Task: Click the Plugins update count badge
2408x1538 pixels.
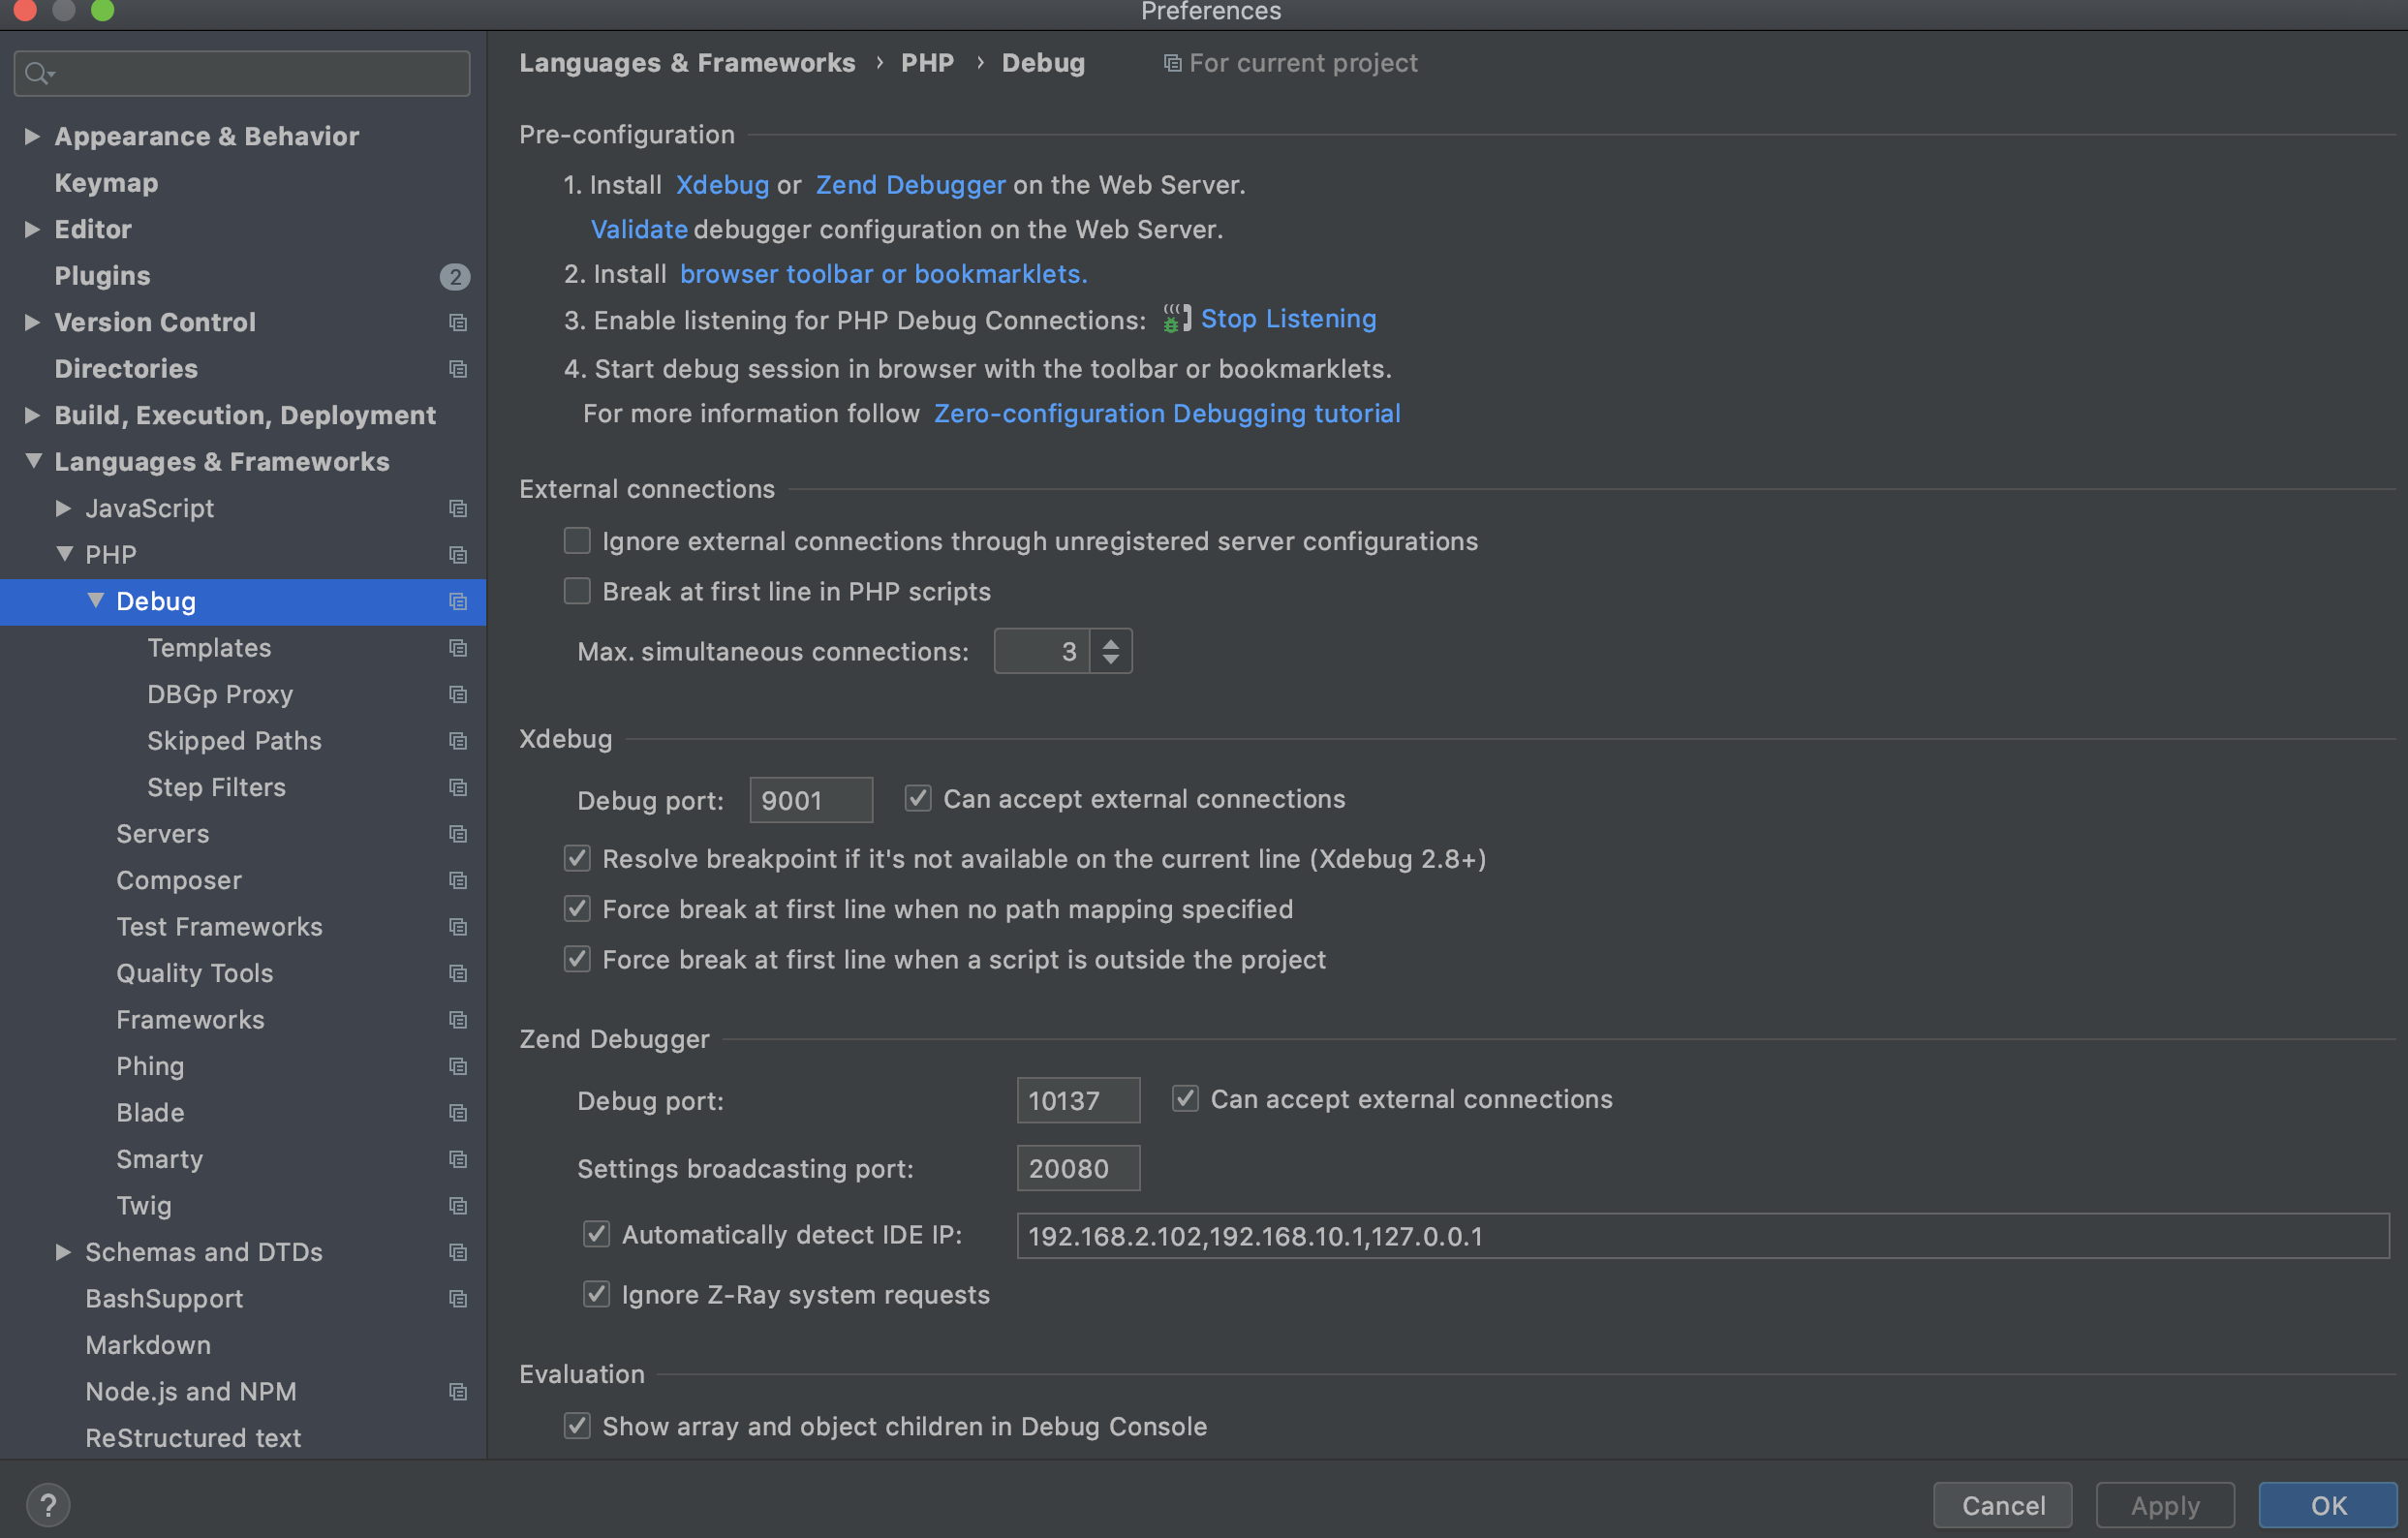Action: click(x=455, y=277)
